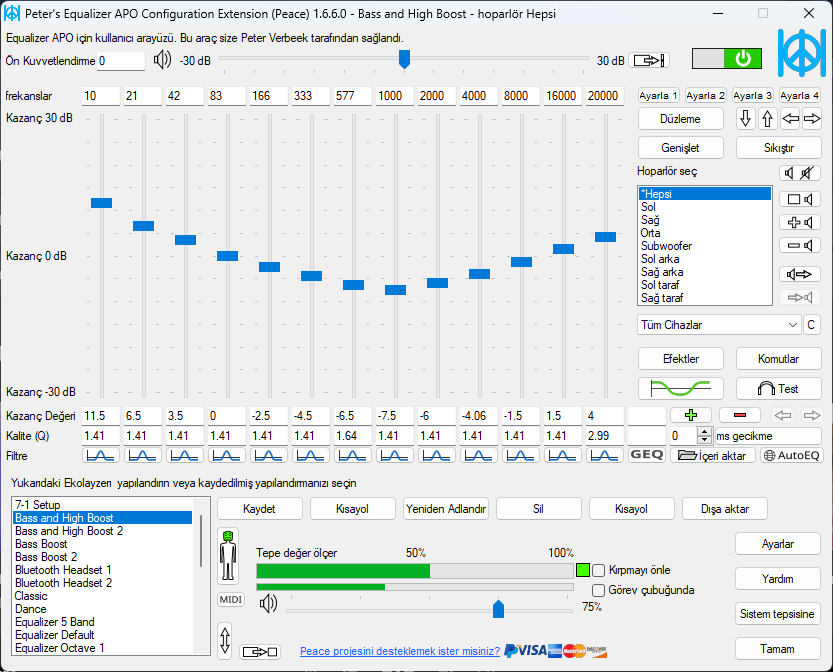Click the bottom arrow-to-box icon

coord(260,652)
